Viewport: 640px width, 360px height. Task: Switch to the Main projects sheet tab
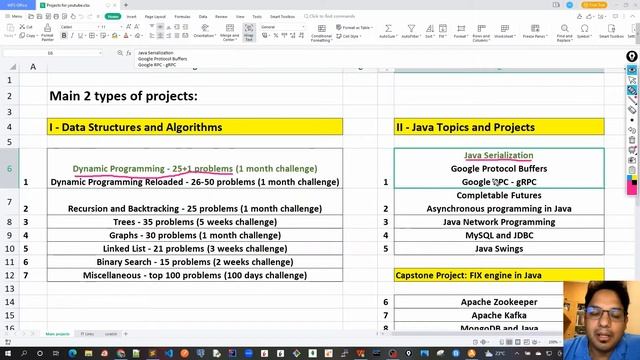(58, 334)
